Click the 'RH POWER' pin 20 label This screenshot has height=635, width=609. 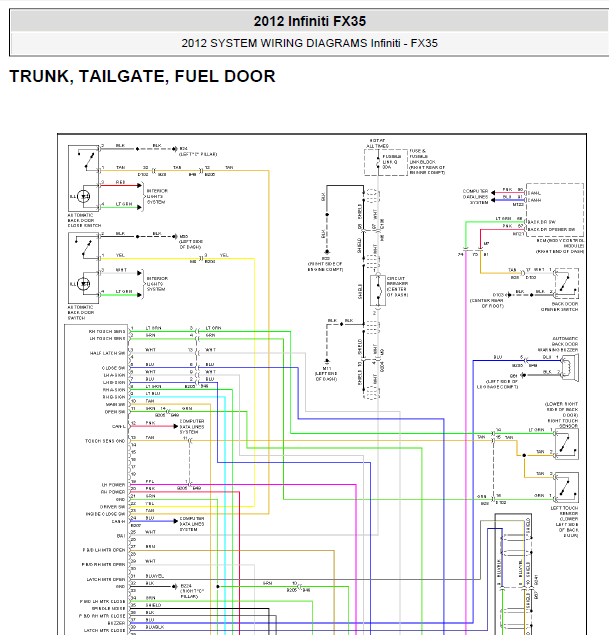tap(113, 492)
